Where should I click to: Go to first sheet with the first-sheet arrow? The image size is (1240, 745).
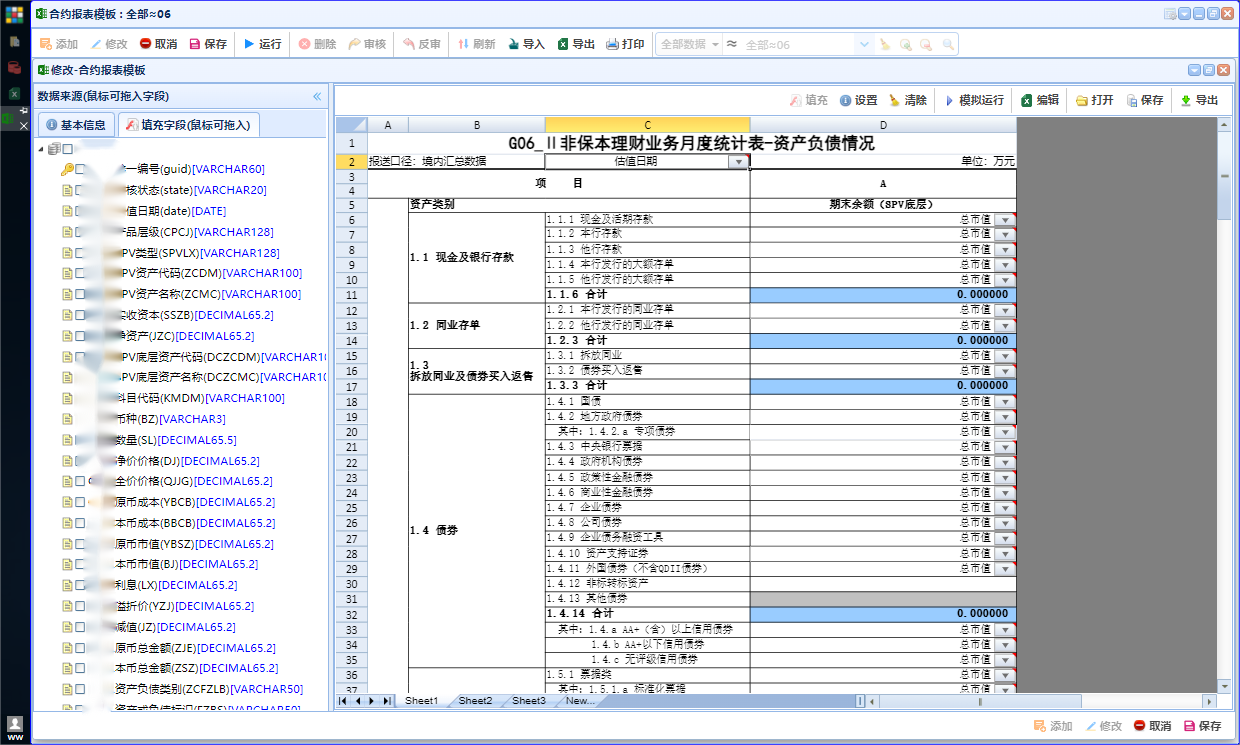point(344,701)
